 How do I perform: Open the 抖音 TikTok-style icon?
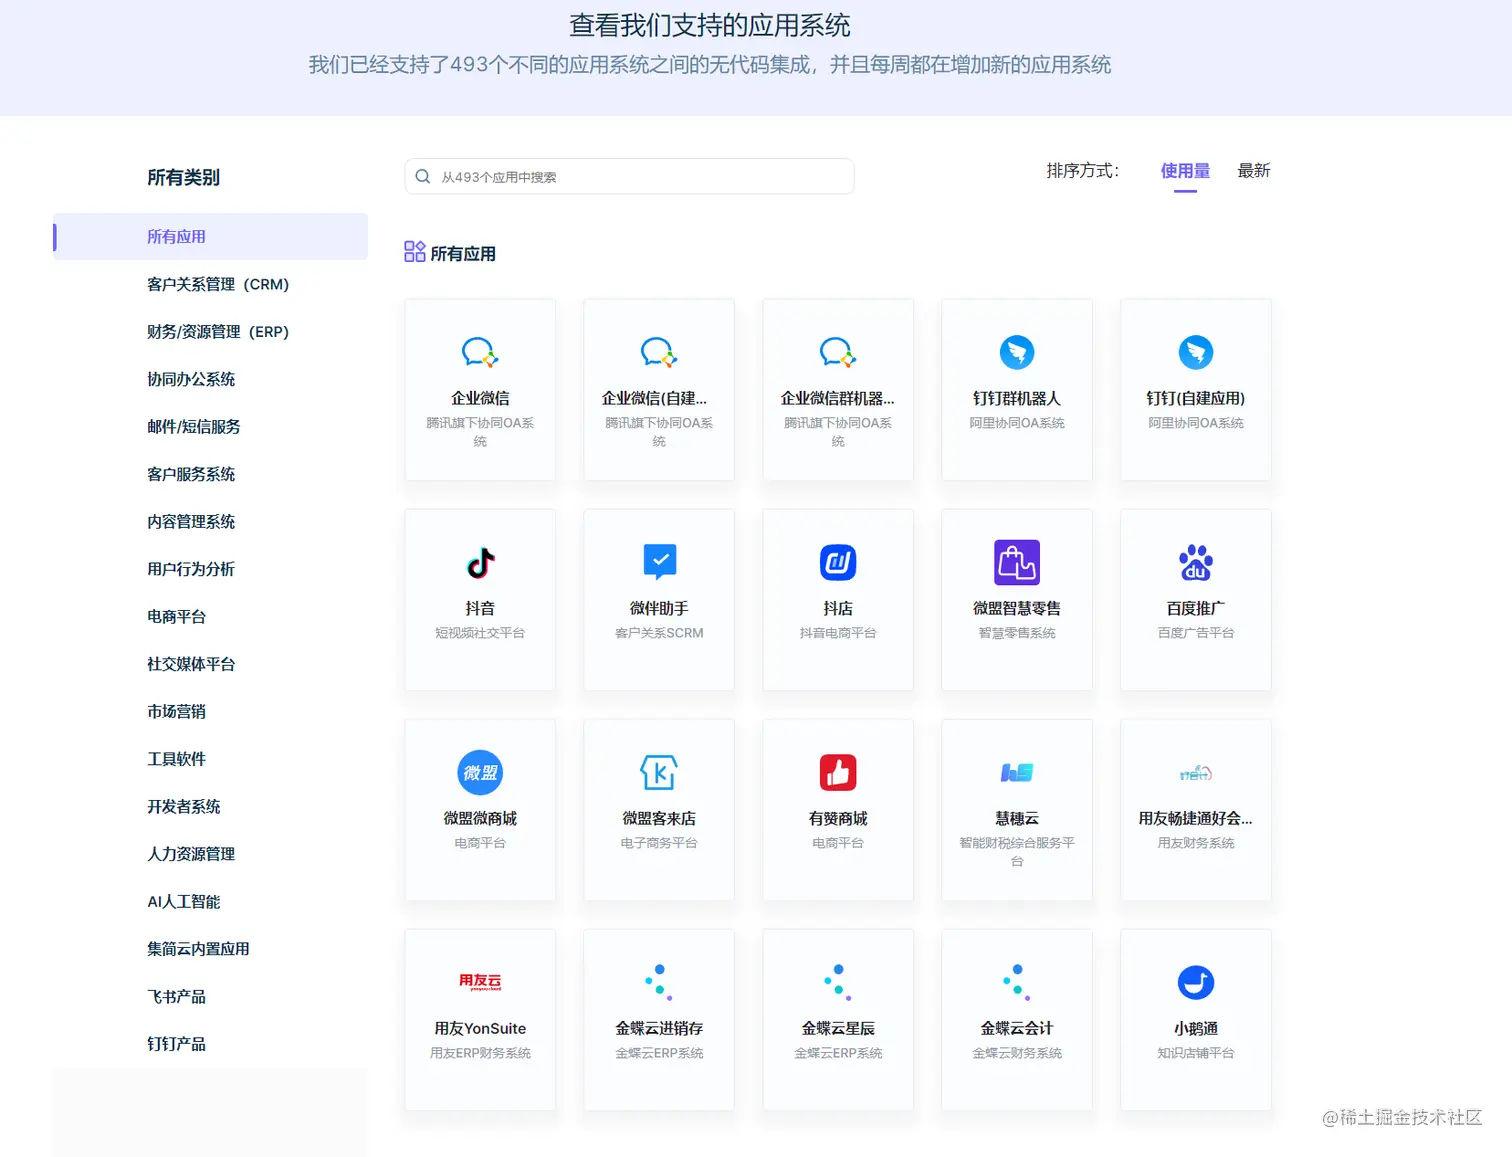tap(480, 562)
